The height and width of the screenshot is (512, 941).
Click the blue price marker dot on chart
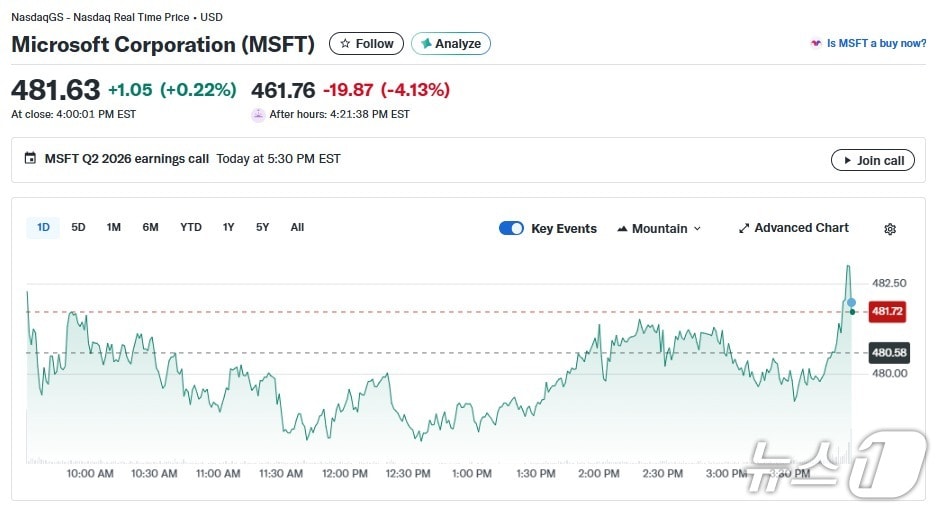coord(851,302)
